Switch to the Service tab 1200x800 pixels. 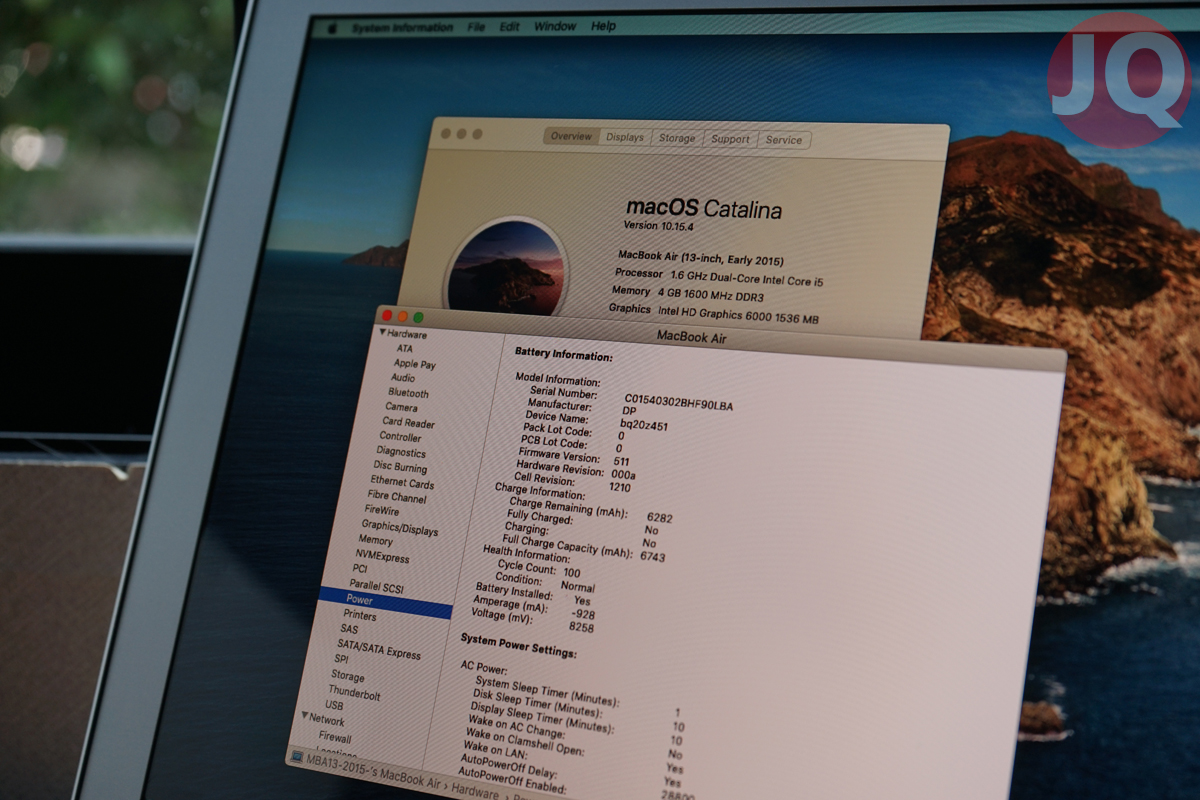point(784,140)
